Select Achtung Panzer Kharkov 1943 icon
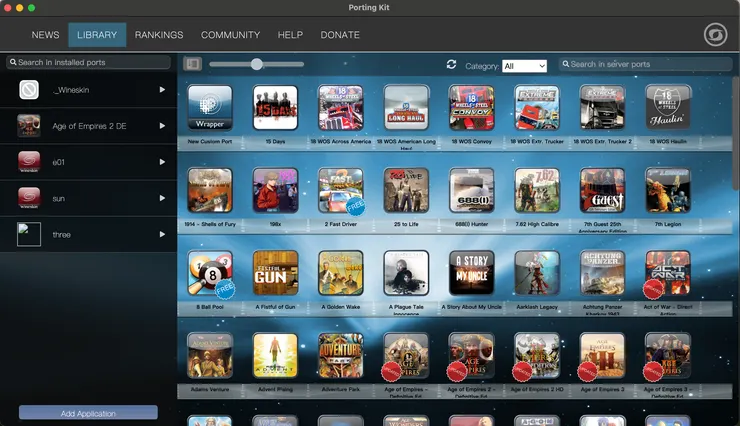 (x=602, y=273)
